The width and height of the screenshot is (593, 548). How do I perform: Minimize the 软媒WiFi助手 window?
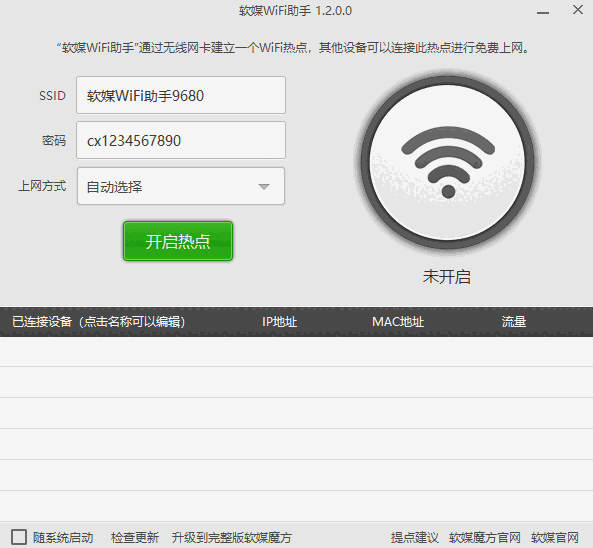(x=543, y=12)
